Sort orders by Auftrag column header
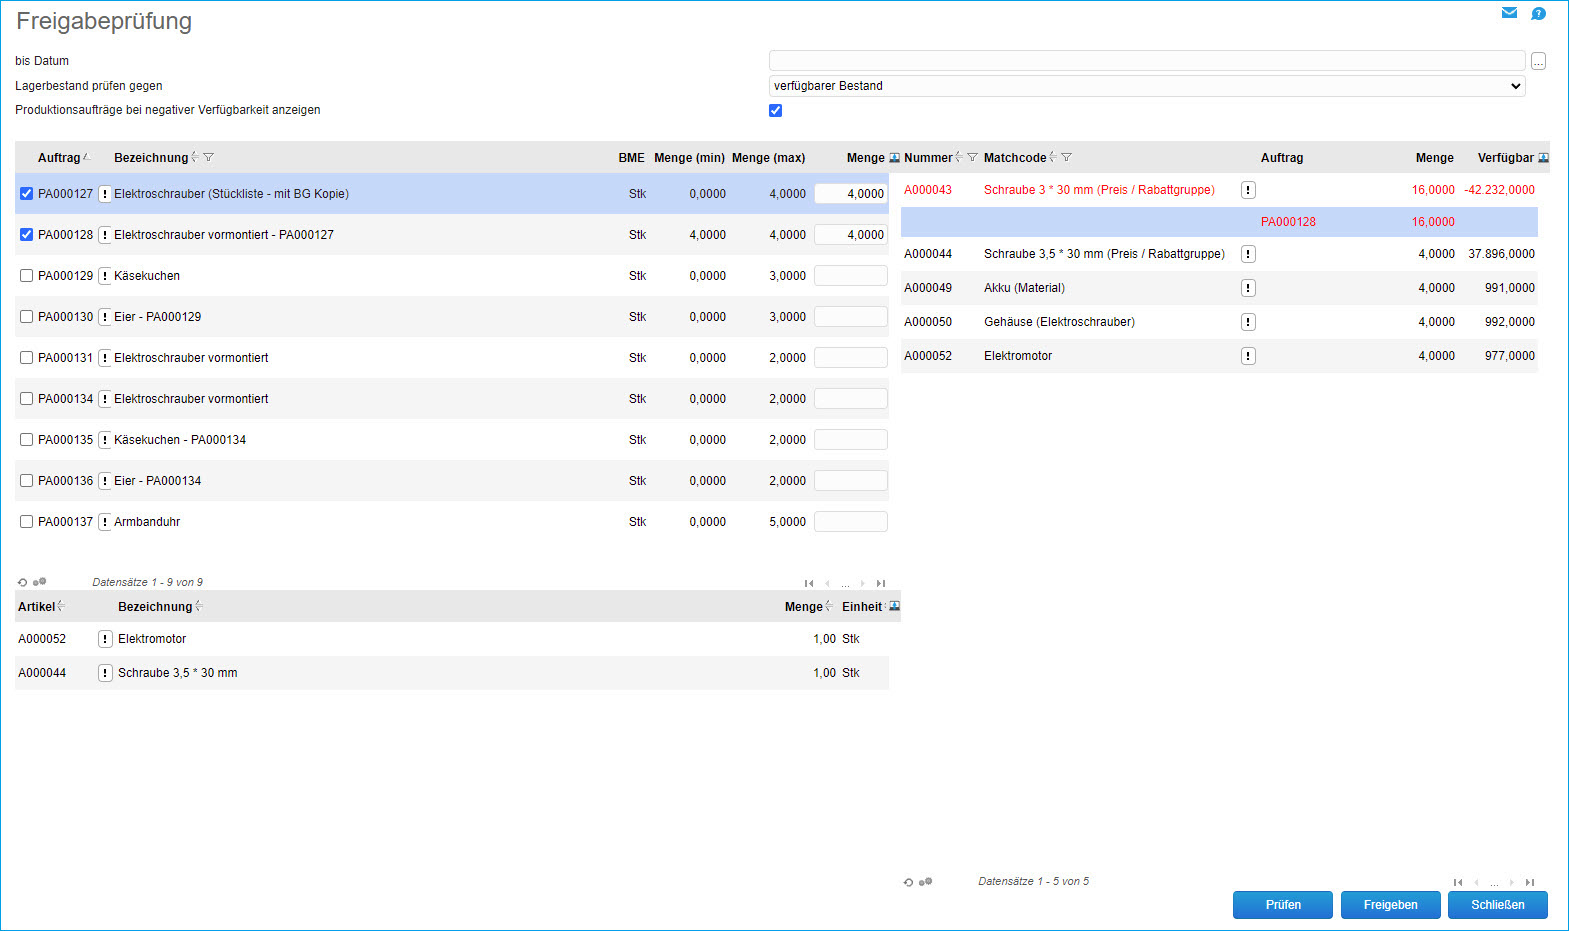 pyautogui.click(x=59, y=158)
